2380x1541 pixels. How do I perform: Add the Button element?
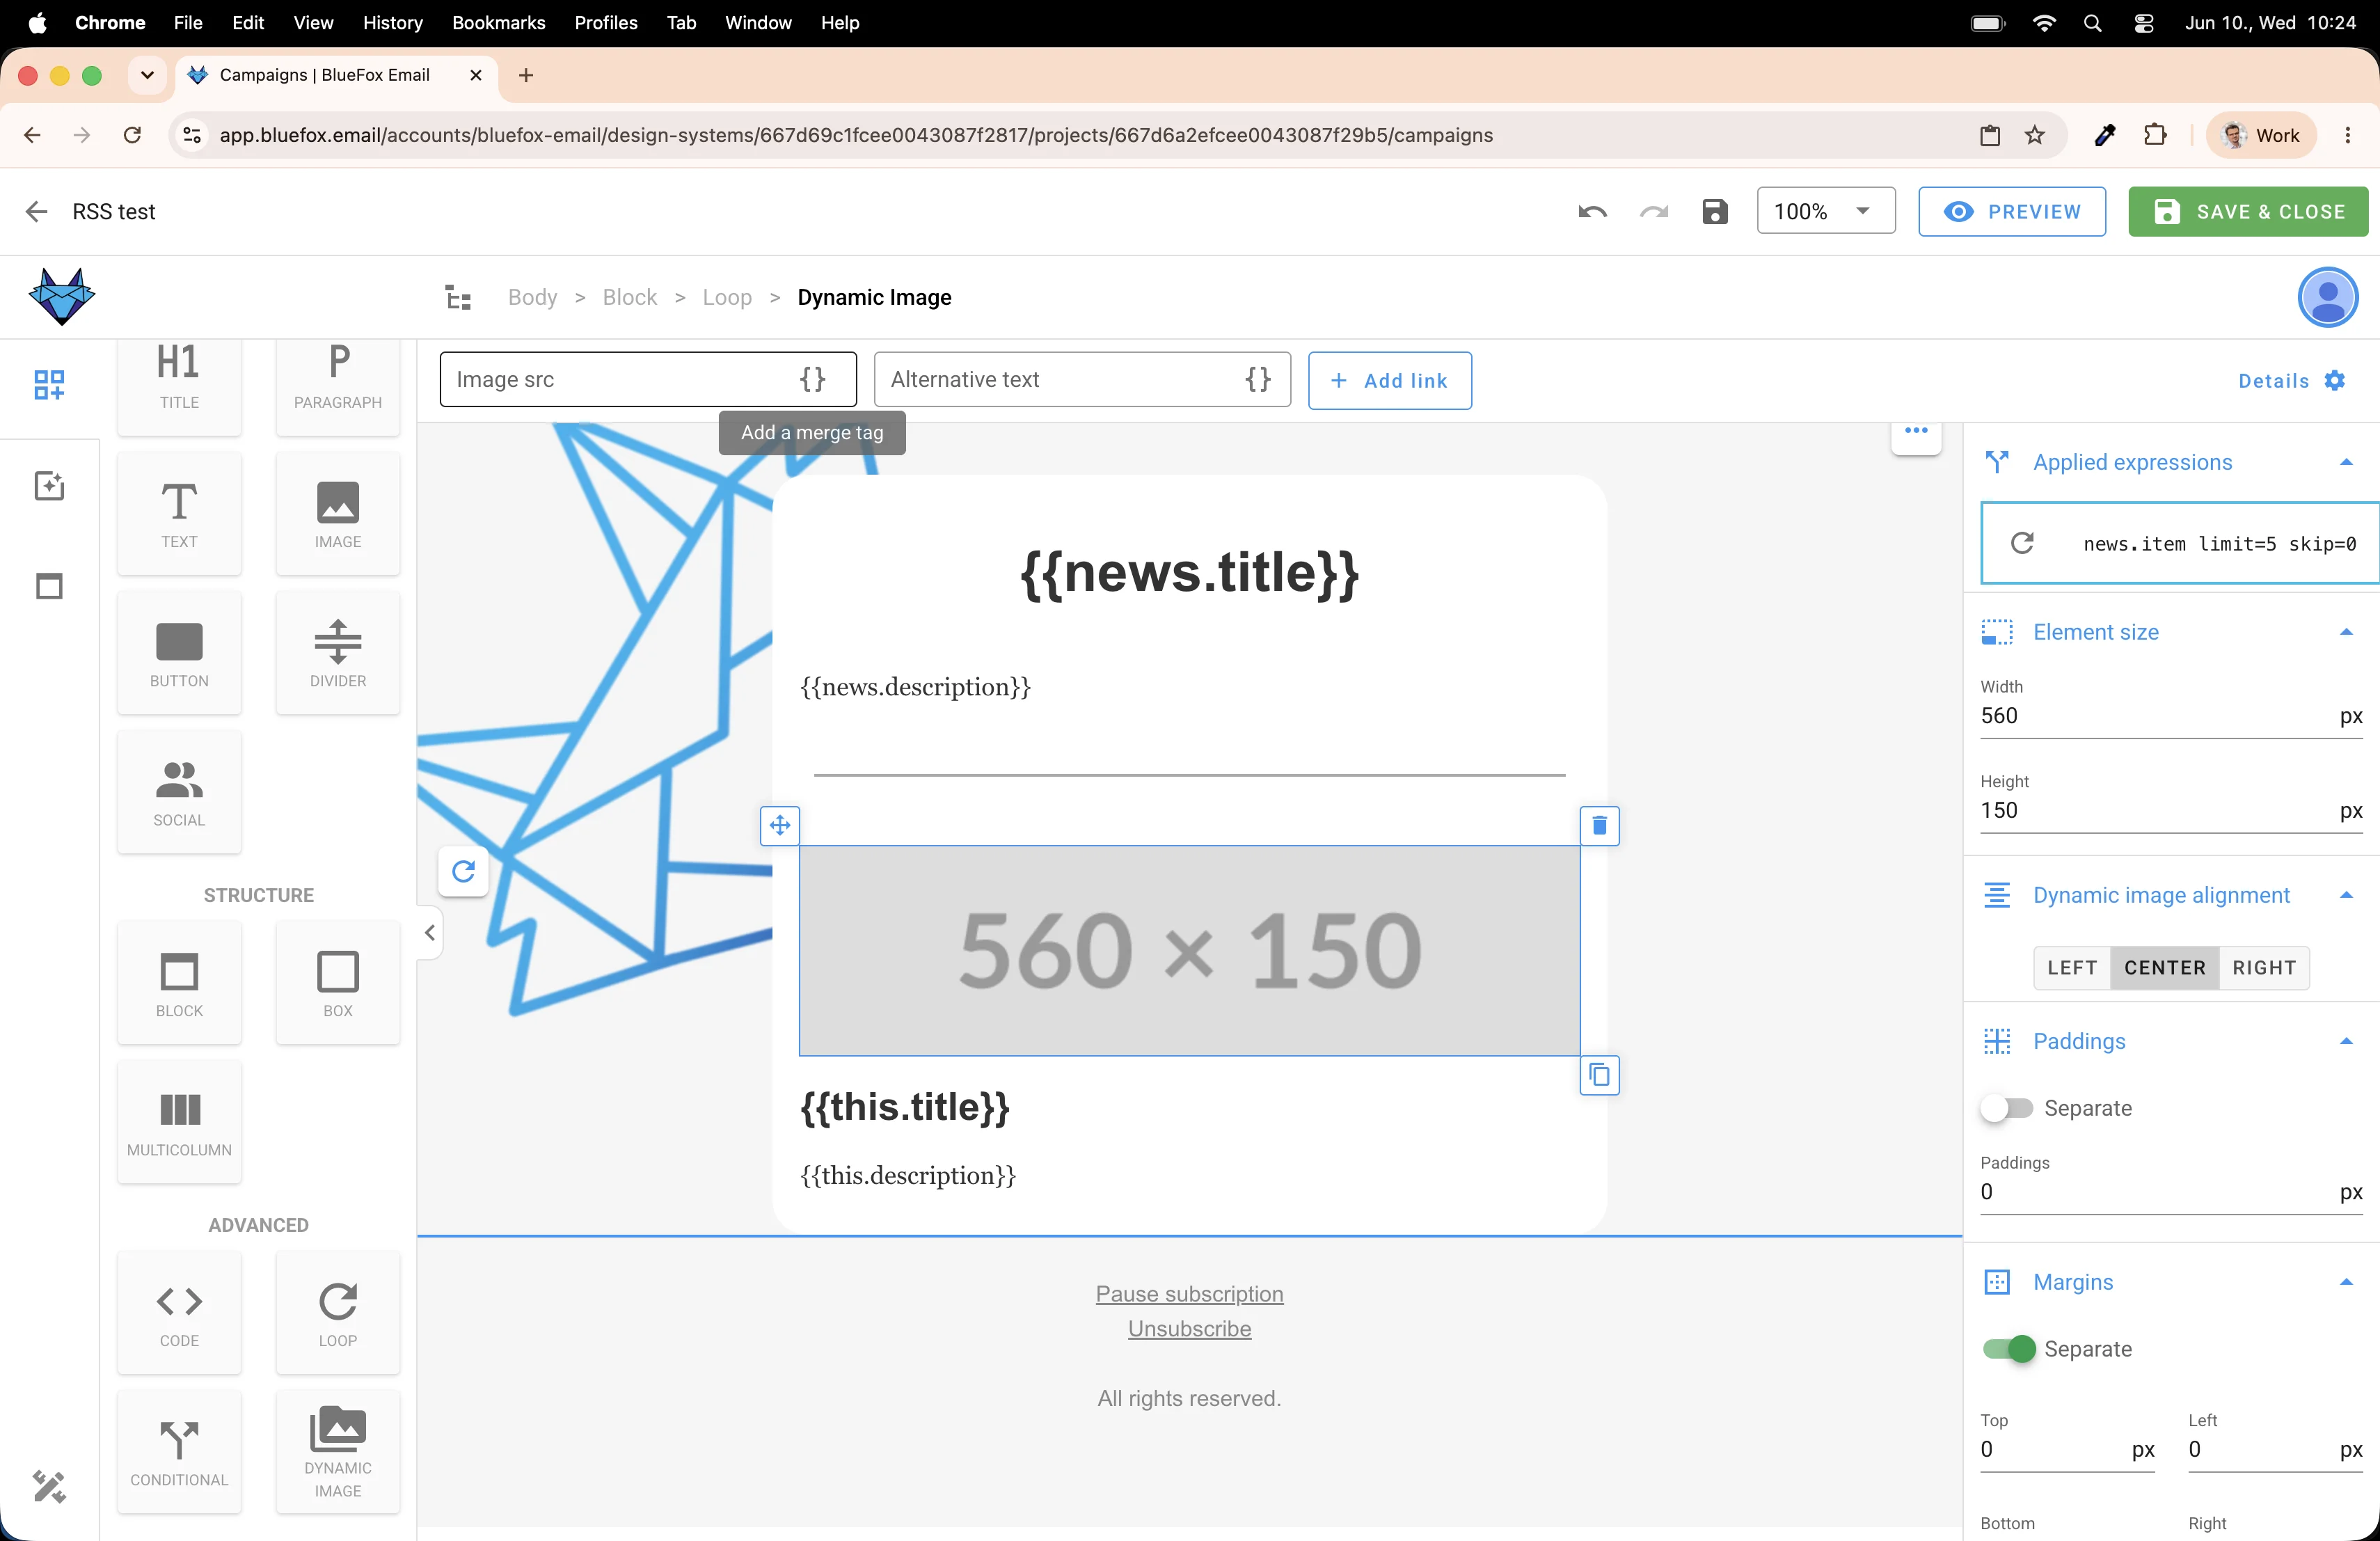pyautogui.click(x=179, y=653)
